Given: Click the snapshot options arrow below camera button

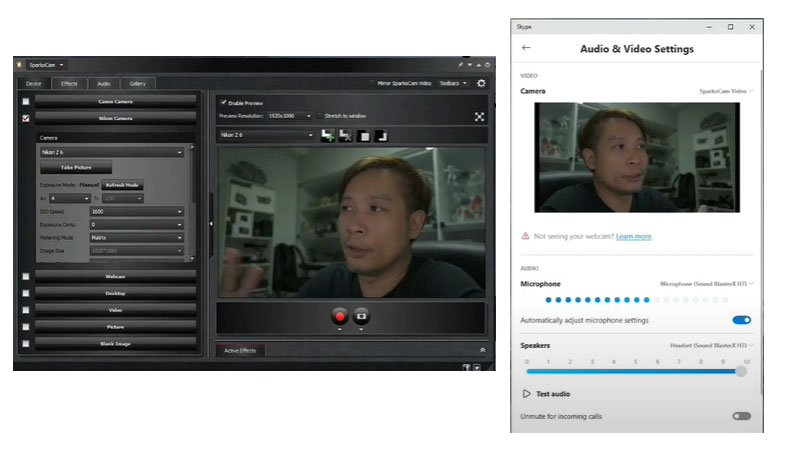Looking at the screenshot, I should click(361, 330).
